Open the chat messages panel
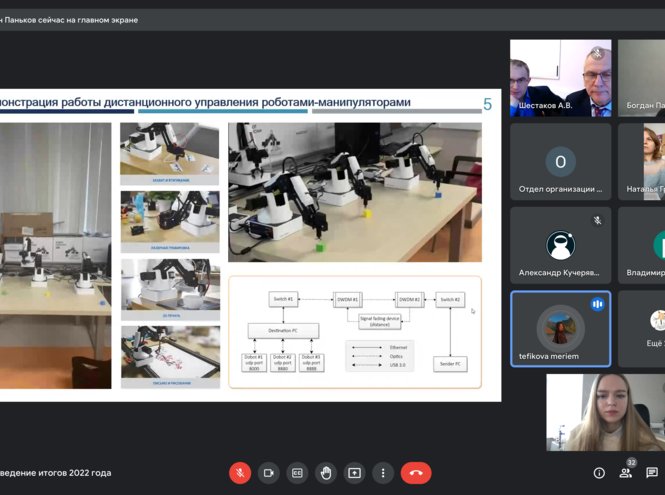 pos(652,473)
